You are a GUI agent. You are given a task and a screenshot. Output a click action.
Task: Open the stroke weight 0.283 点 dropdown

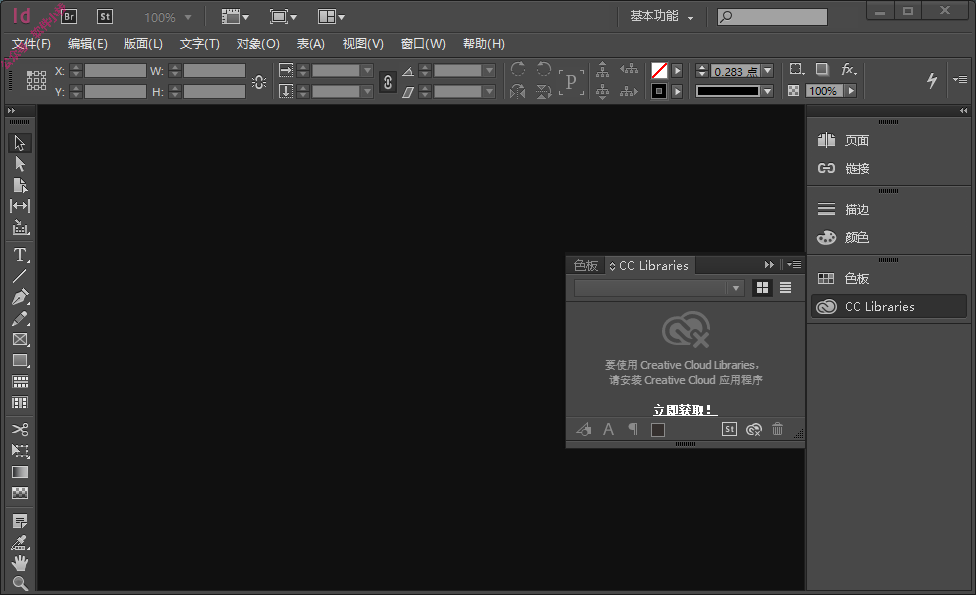(x=767, y=71)
